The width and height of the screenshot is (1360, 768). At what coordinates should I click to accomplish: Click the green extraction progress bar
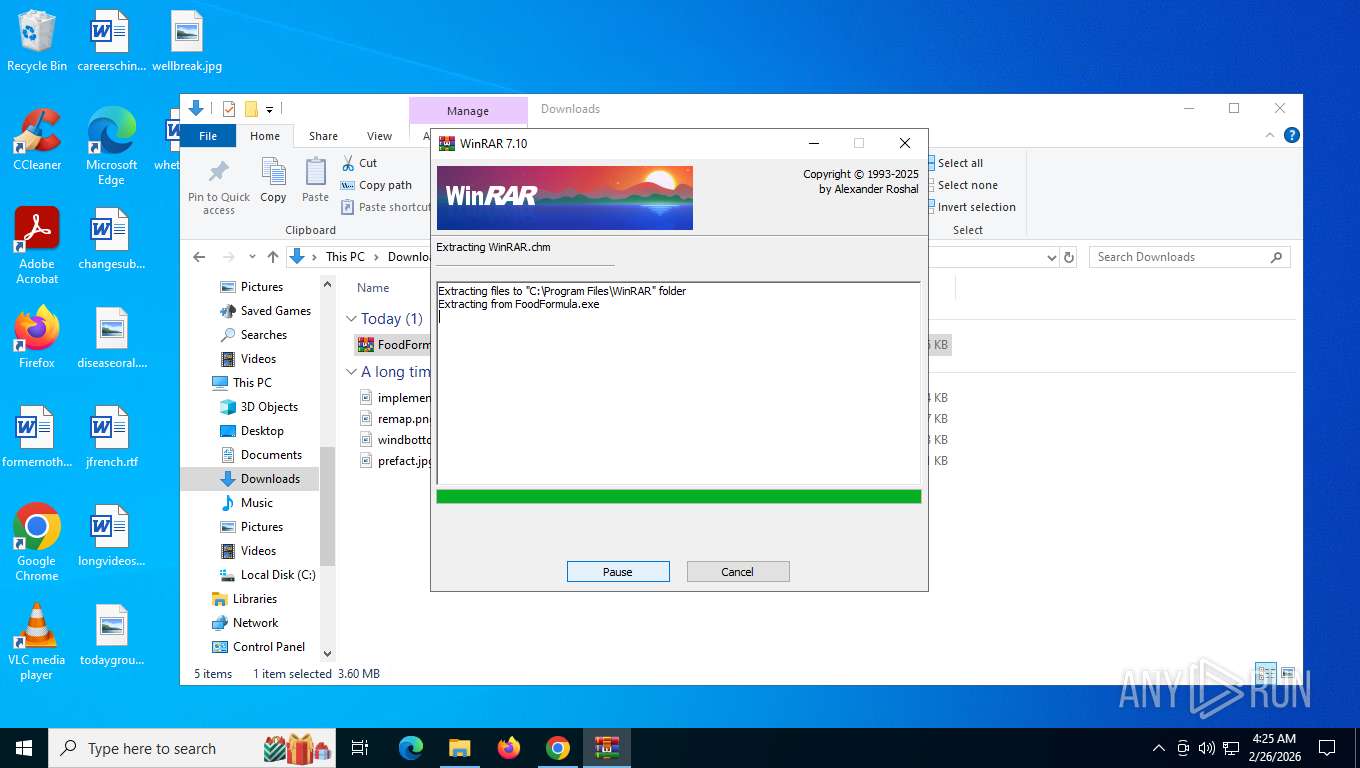tap(679, 497)
